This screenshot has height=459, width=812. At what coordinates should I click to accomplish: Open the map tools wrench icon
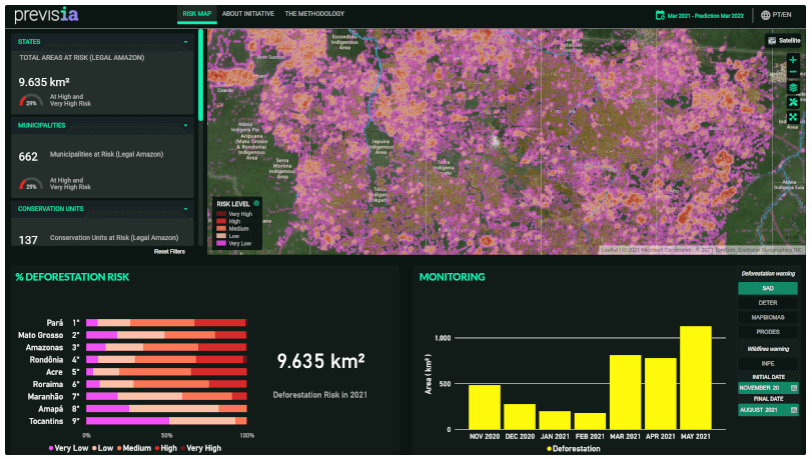pos(793,103)
